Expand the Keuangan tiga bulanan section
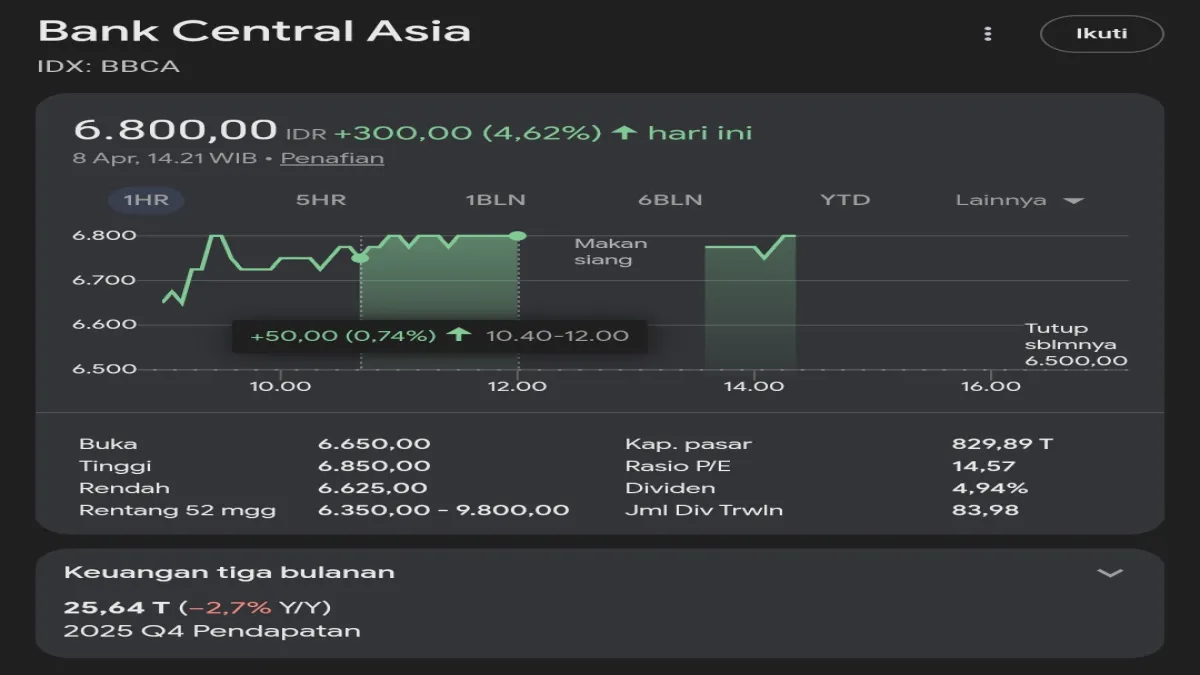 click(1110, 573)
